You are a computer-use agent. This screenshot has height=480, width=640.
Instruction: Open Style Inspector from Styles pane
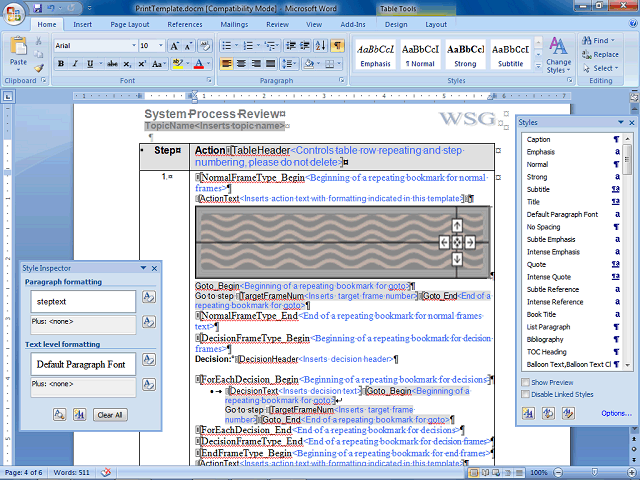(x=548, y=413)
